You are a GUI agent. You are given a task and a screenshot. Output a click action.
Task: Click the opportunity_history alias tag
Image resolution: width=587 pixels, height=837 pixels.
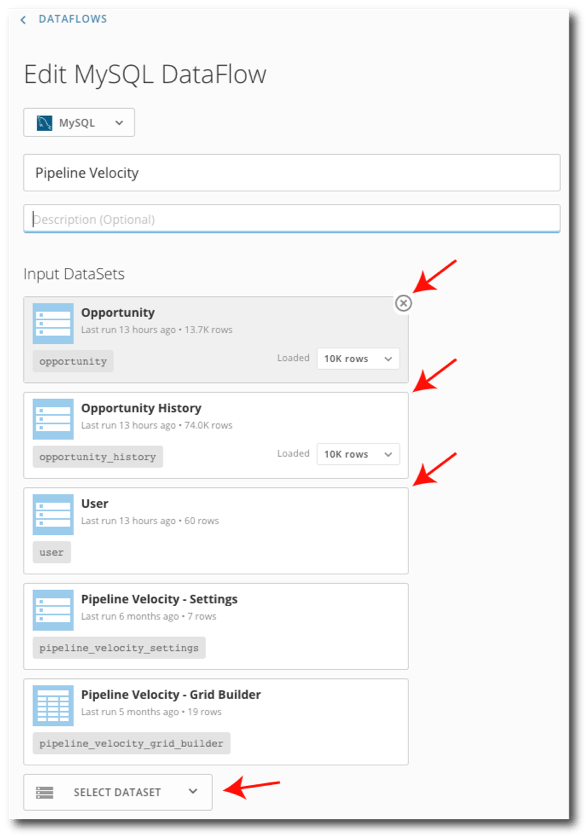coord(98,457)
